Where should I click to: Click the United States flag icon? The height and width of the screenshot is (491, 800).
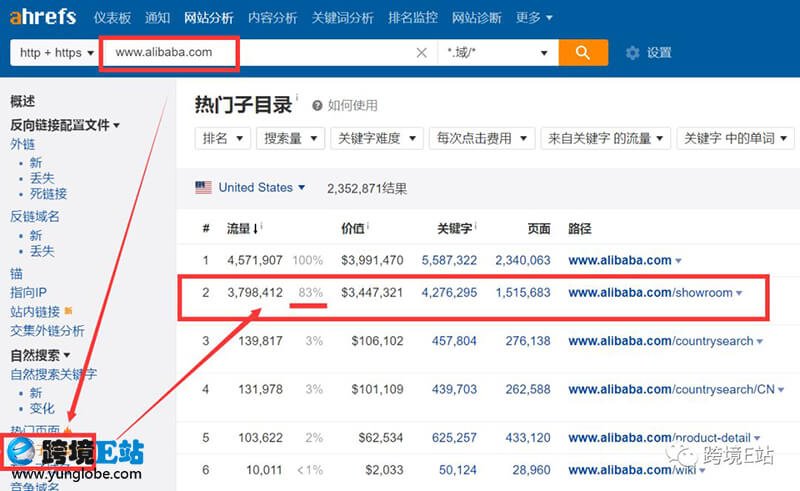pos(204,188)
